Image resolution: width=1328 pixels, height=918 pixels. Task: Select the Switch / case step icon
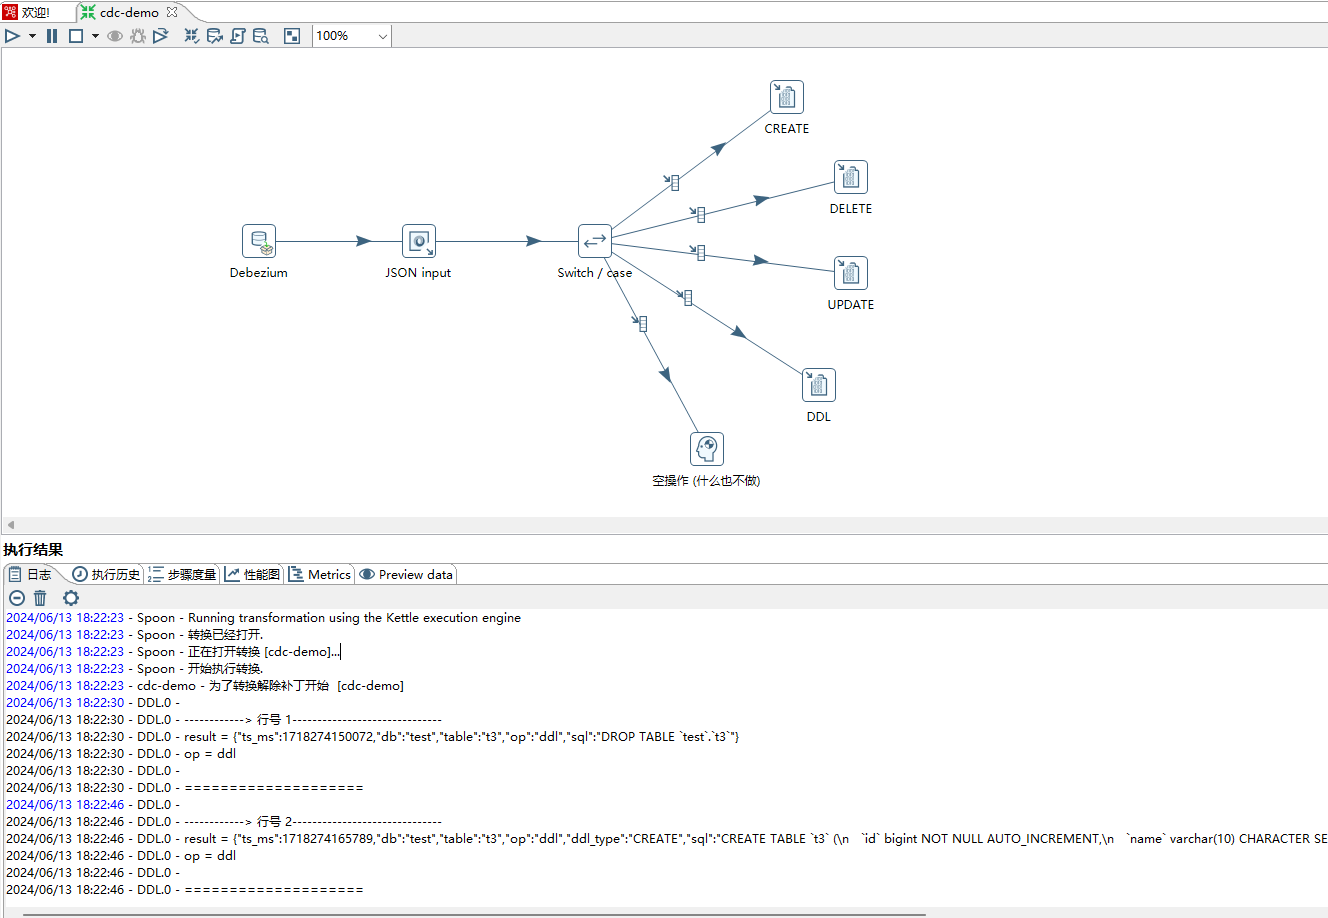coord(594,242)
